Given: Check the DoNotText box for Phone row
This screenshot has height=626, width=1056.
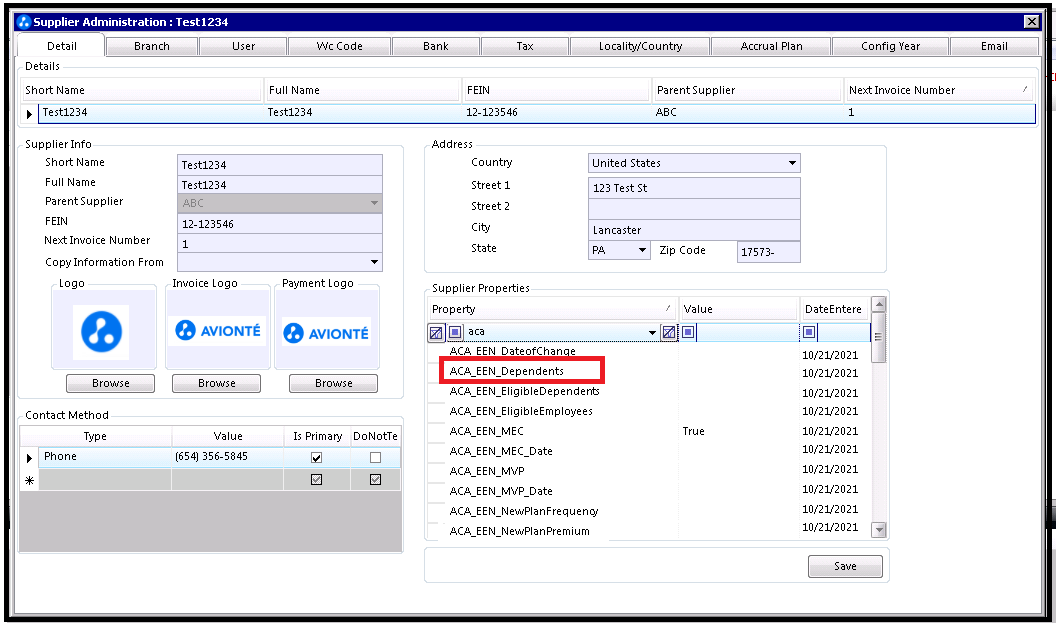Looking at the screenshot, I should (375, 457).
